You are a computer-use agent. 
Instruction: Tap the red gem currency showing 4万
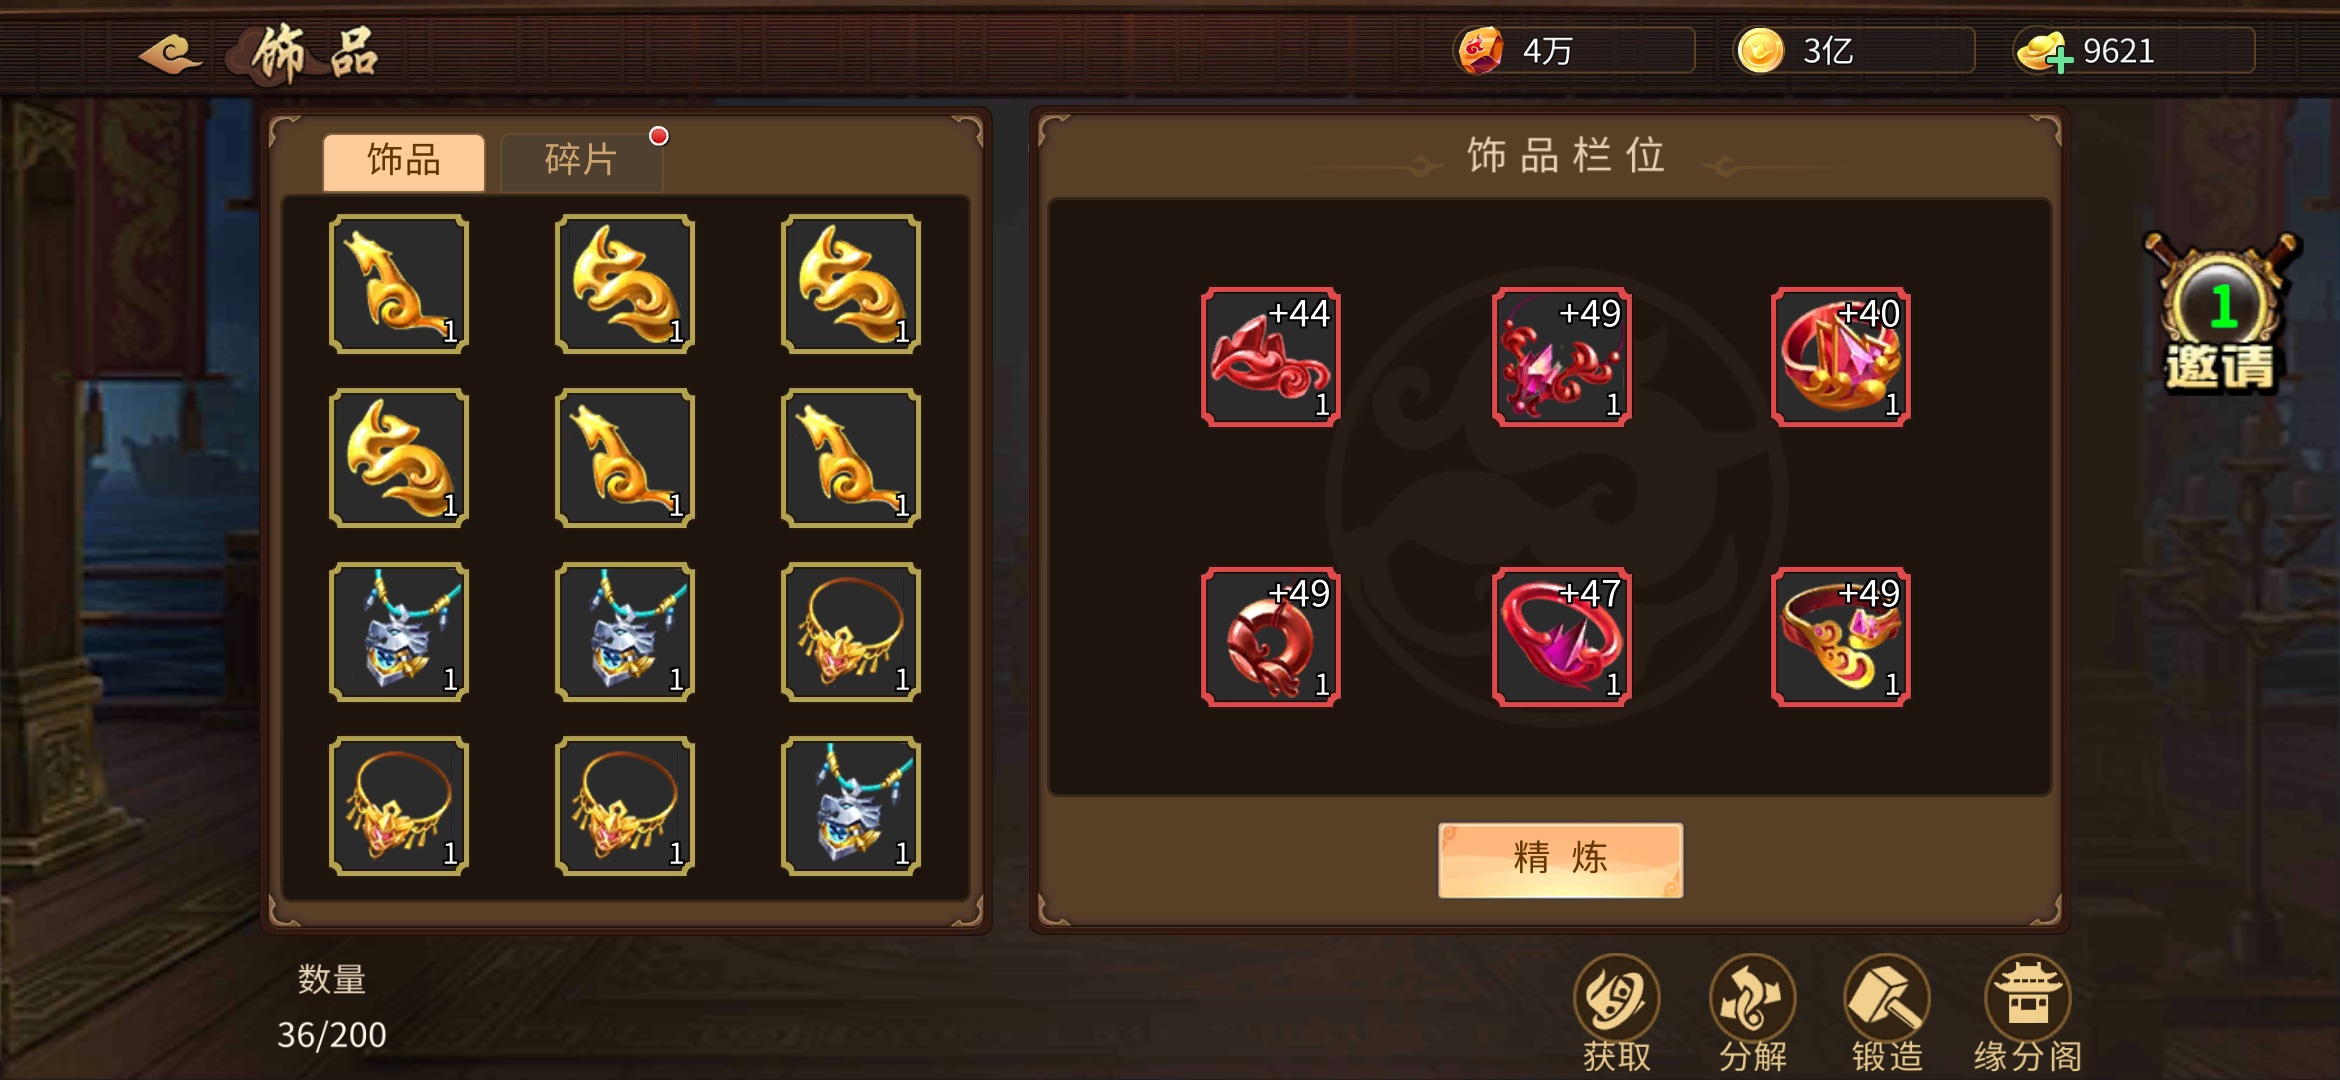(x=1481, y=51)
